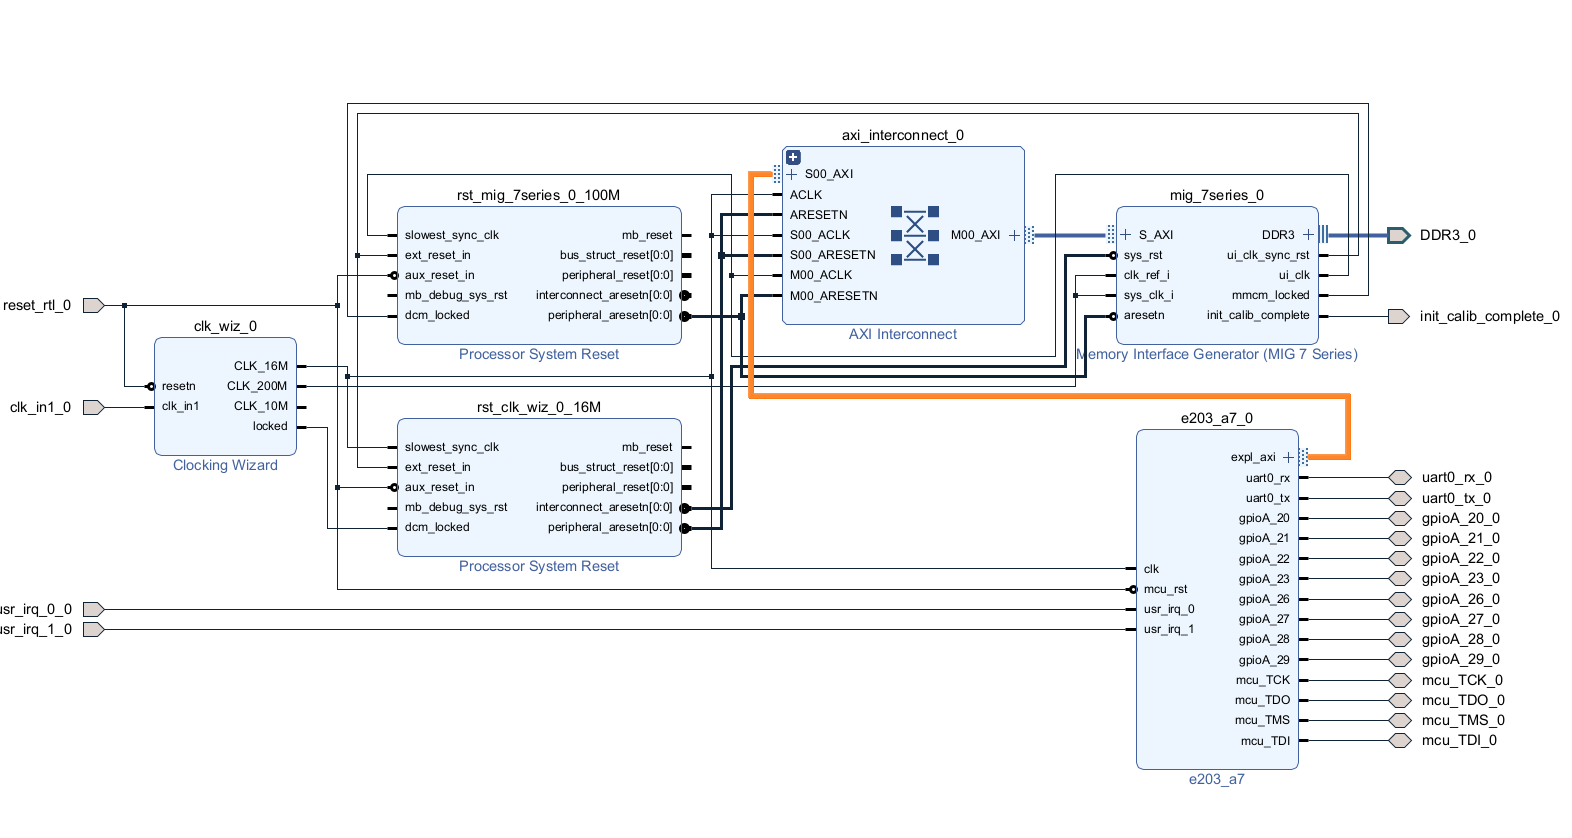Expand the expl_axi interface on e203_a7_0
Screen dimensions: 1572x838
point(1288,457)
